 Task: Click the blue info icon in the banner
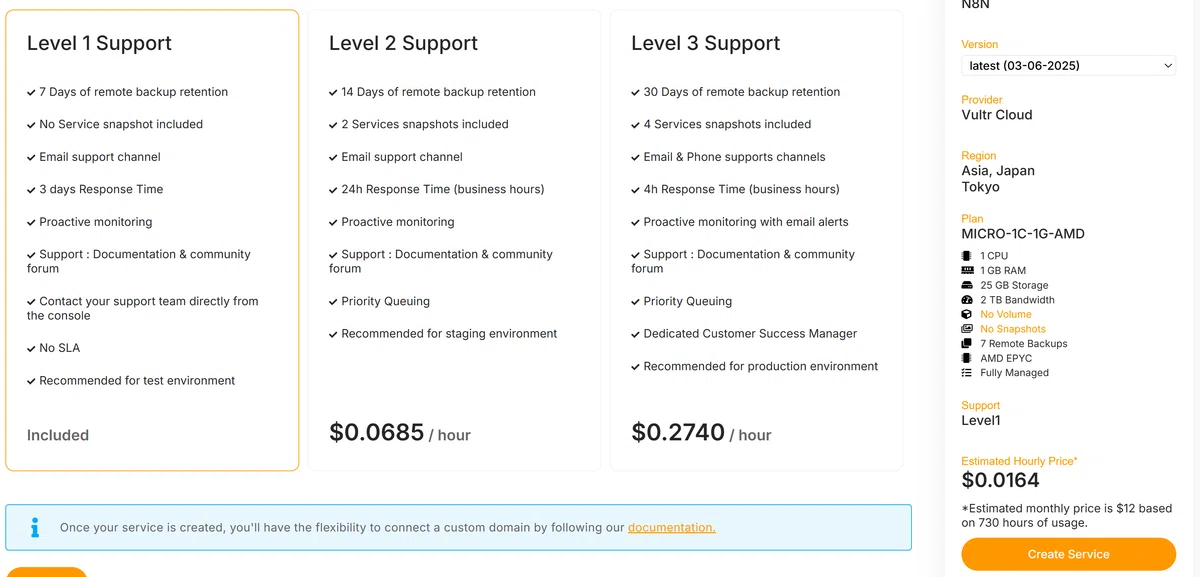coord(35,527)
